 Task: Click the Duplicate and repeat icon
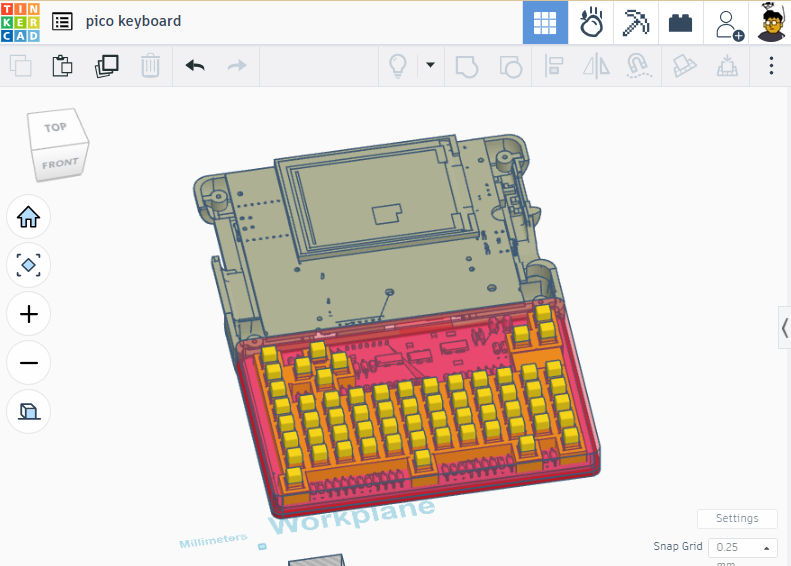[x=106, y=66]
